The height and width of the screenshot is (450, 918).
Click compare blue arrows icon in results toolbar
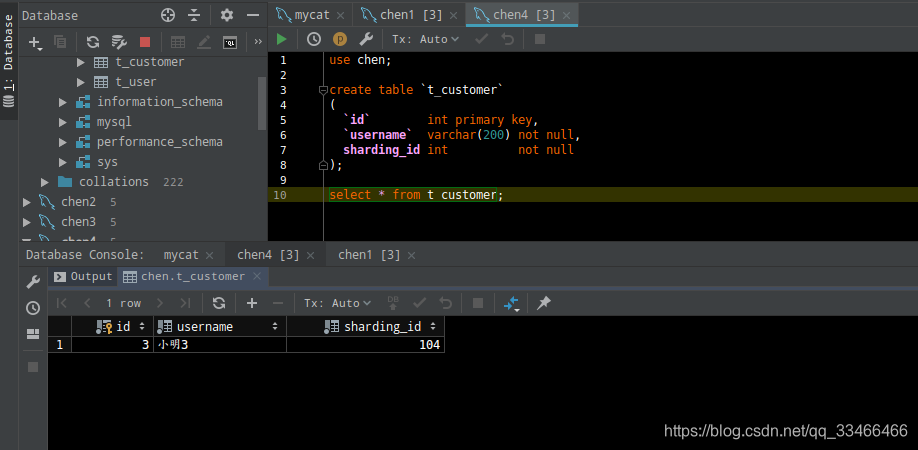click(511, 303)
